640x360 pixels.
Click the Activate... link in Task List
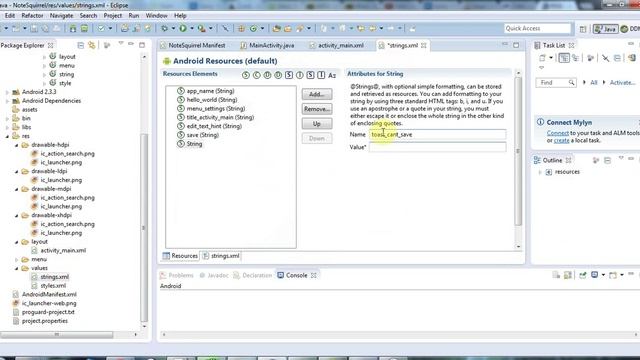(622, 82)
